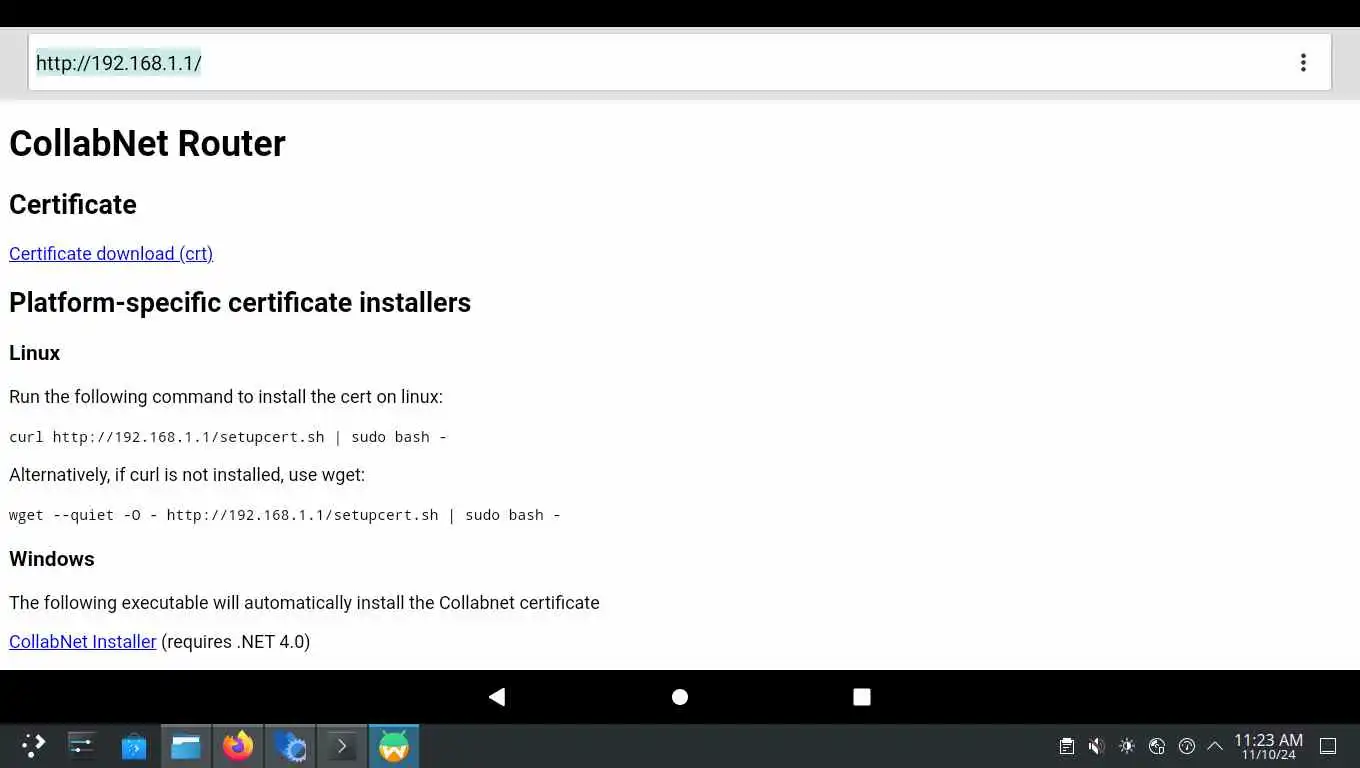Open the updates tray icon
Viewport: 1360px width, 768px height.
coord(1187,746)
